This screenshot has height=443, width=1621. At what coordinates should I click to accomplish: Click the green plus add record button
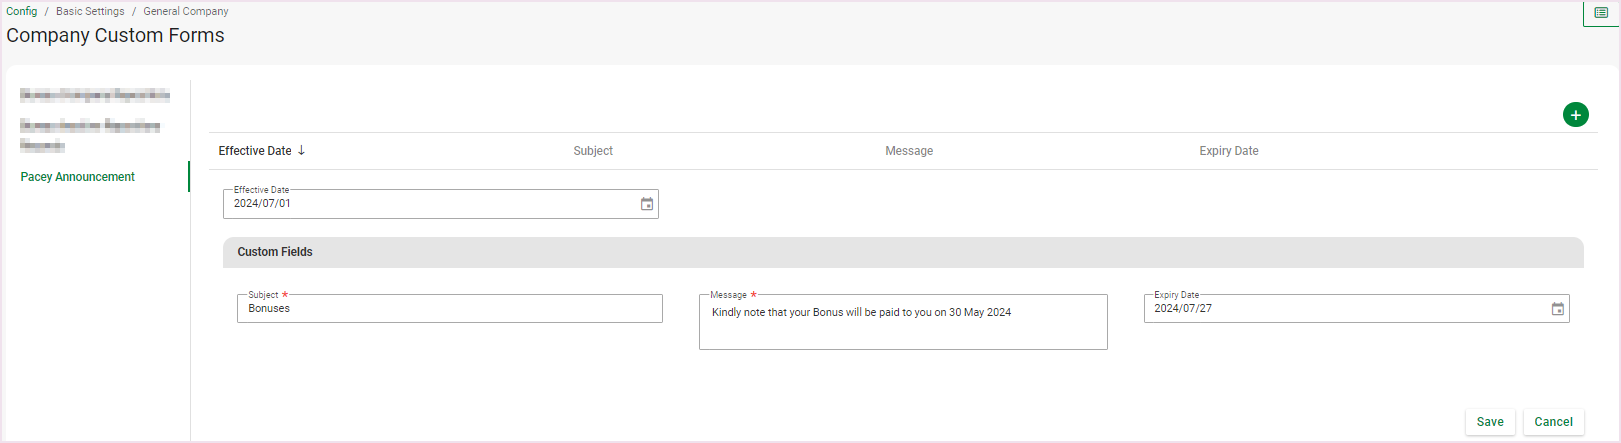click(1575, 115)
